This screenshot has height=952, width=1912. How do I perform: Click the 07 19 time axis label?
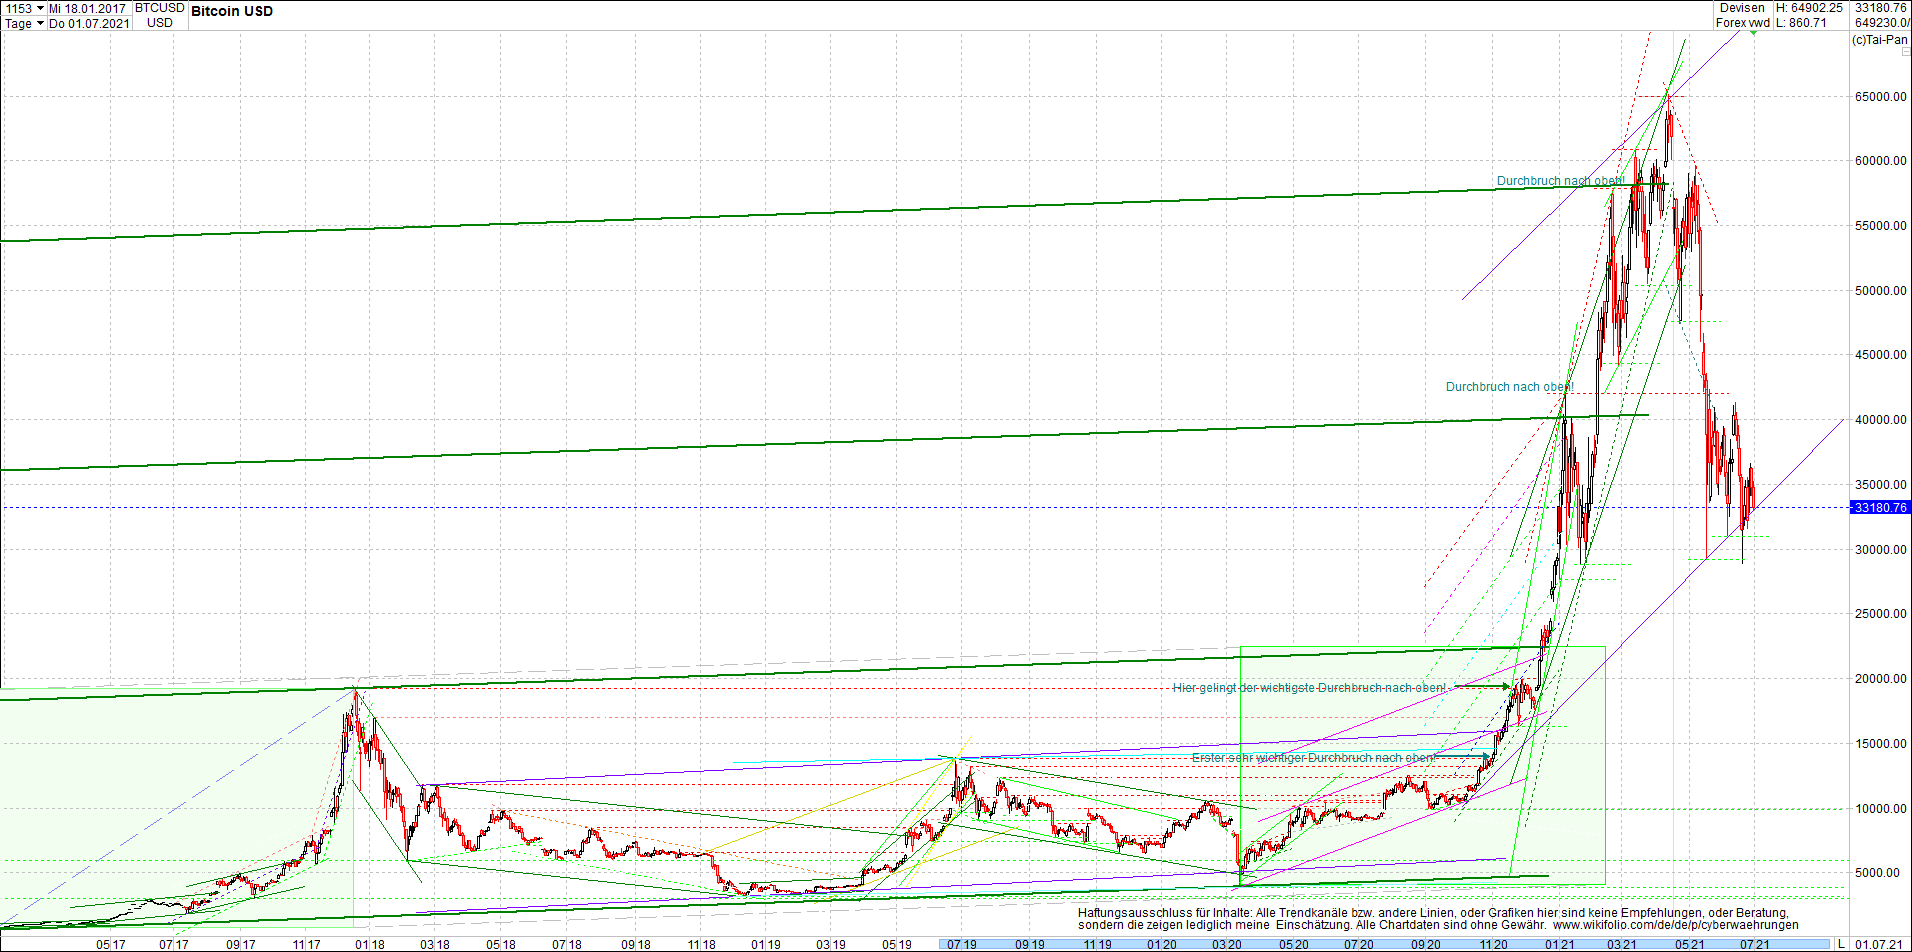[961, 945]
